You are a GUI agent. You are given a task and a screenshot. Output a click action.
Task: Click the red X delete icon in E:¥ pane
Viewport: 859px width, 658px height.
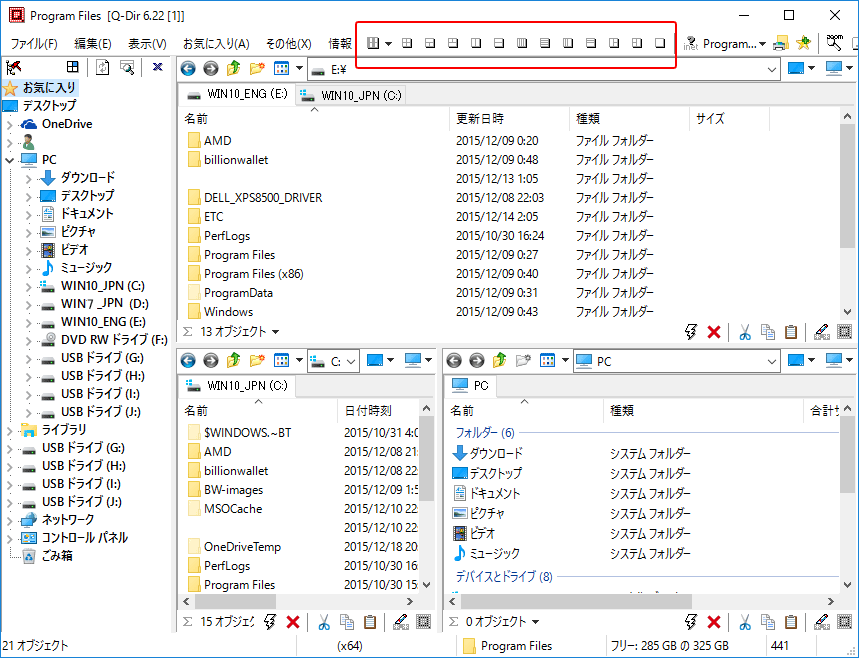point(714,331)
